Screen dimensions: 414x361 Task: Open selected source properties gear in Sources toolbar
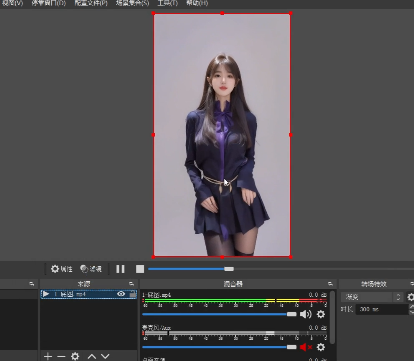(75, 356)
